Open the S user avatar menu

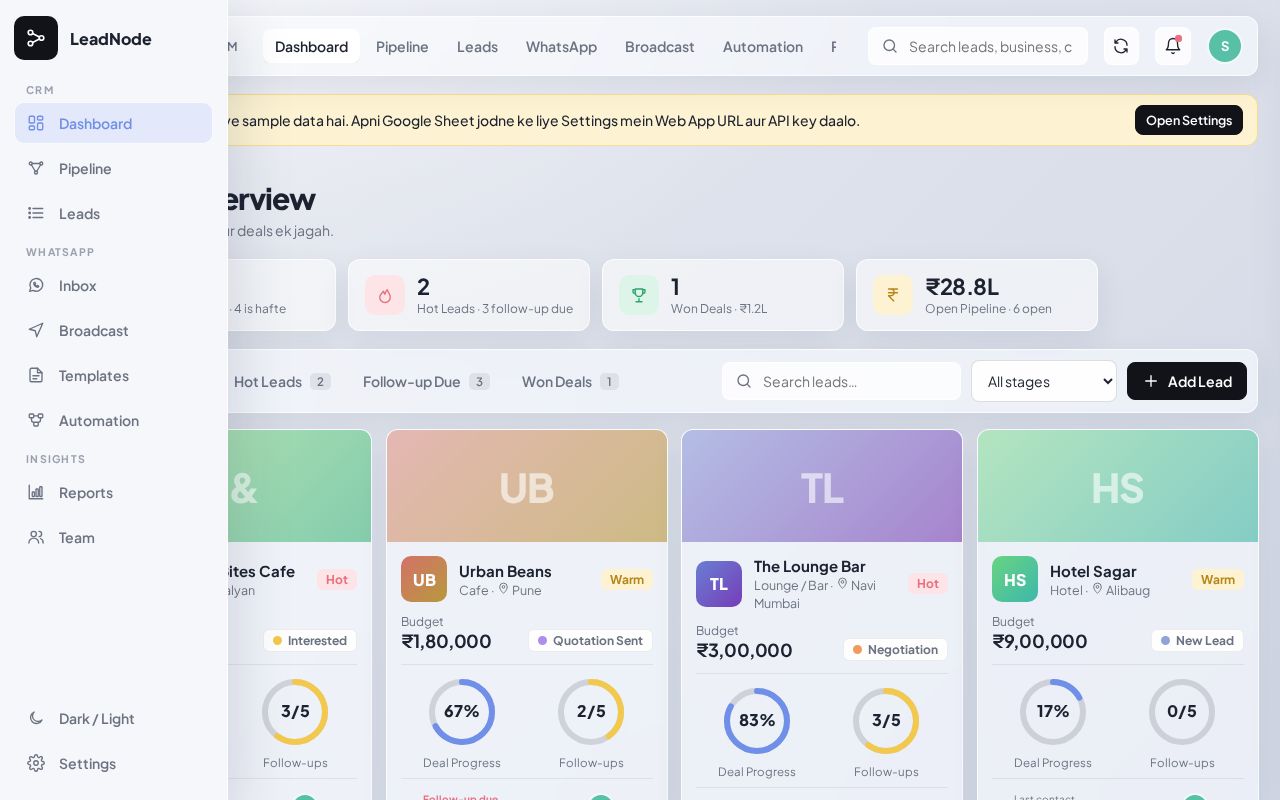tap(1225, 46)
